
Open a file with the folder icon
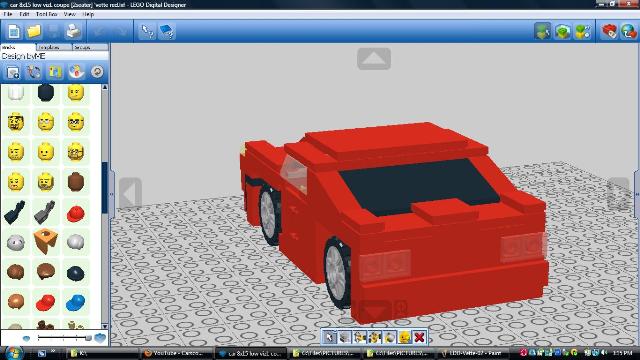(x=34, y=31)
